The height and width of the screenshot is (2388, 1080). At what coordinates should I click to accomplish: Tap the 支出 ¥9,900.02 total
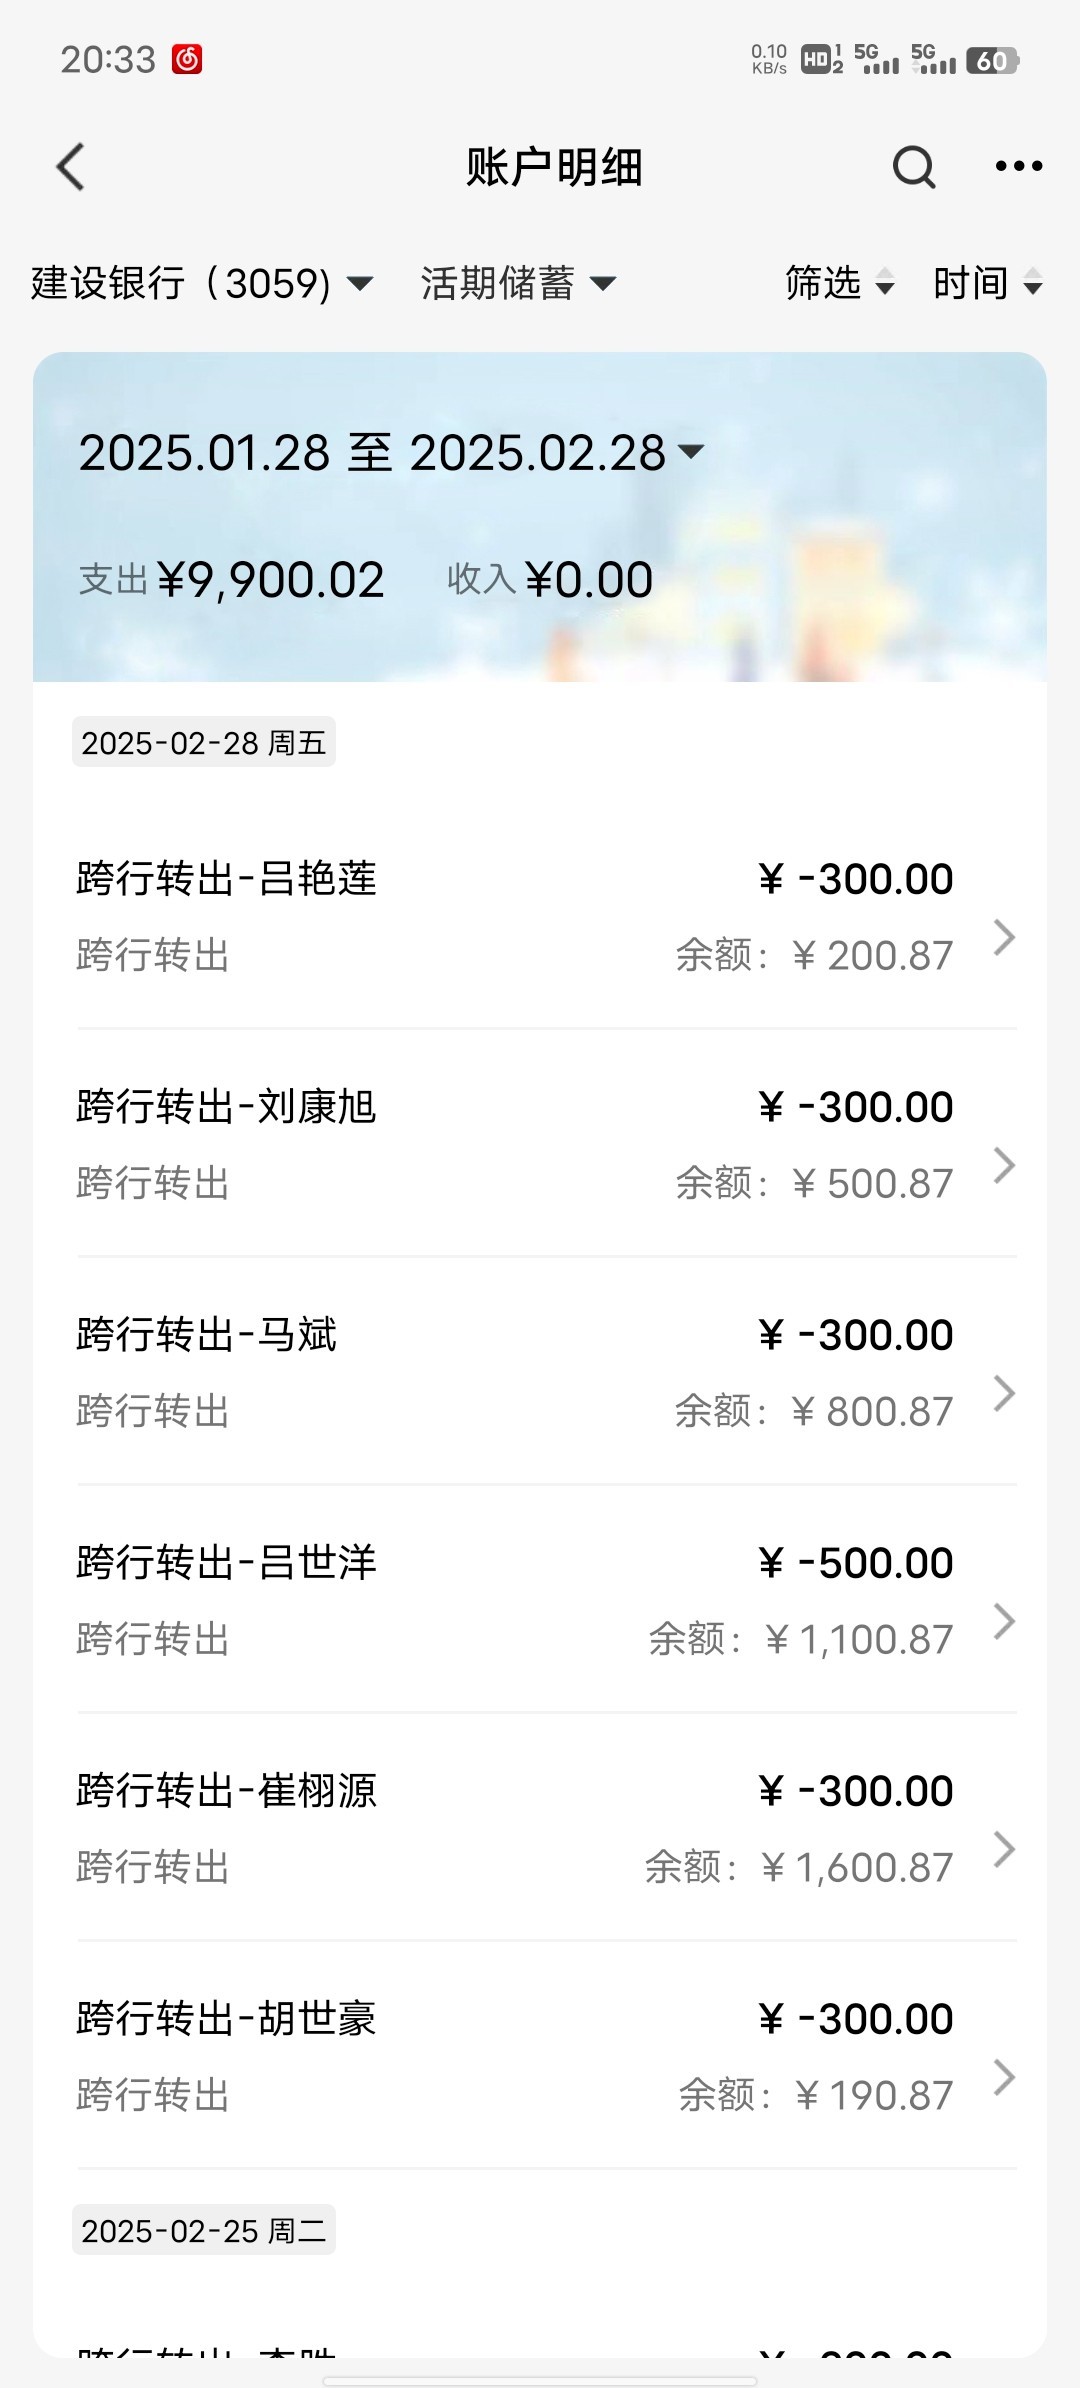pyautogui.click(x=232, y=580)
